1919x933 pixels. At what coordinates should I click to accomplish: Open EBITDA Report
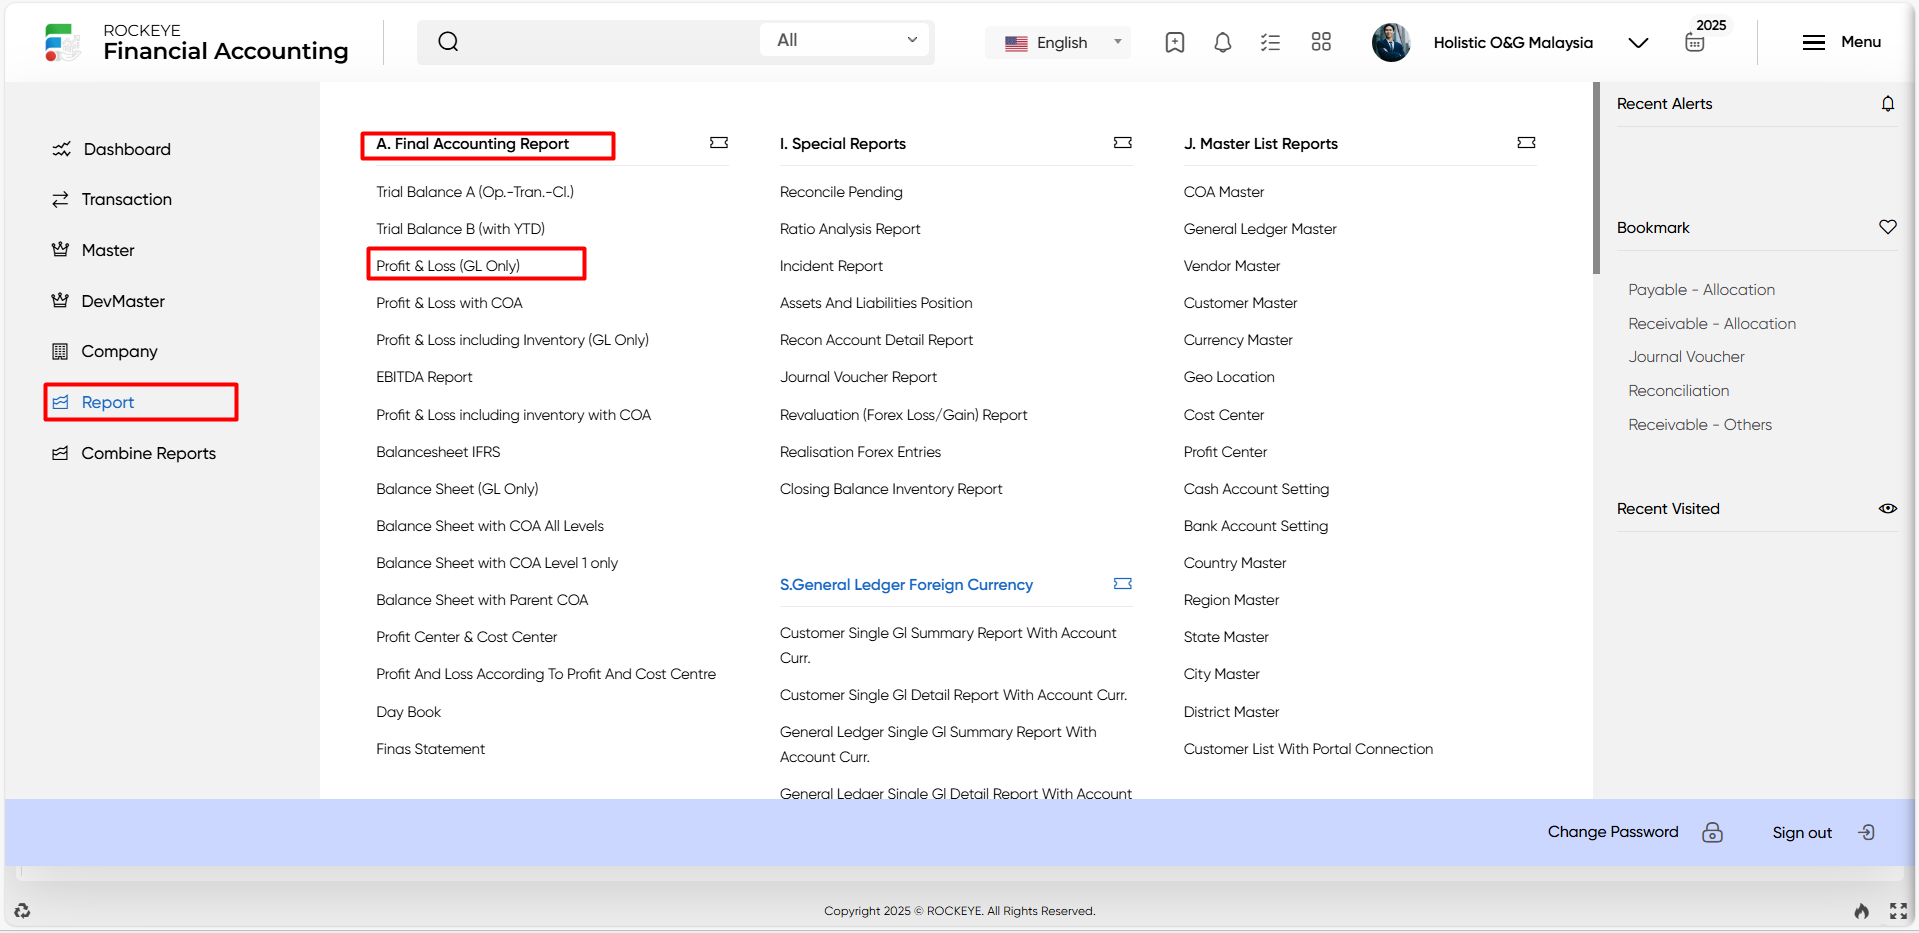(x=424, y=377)
